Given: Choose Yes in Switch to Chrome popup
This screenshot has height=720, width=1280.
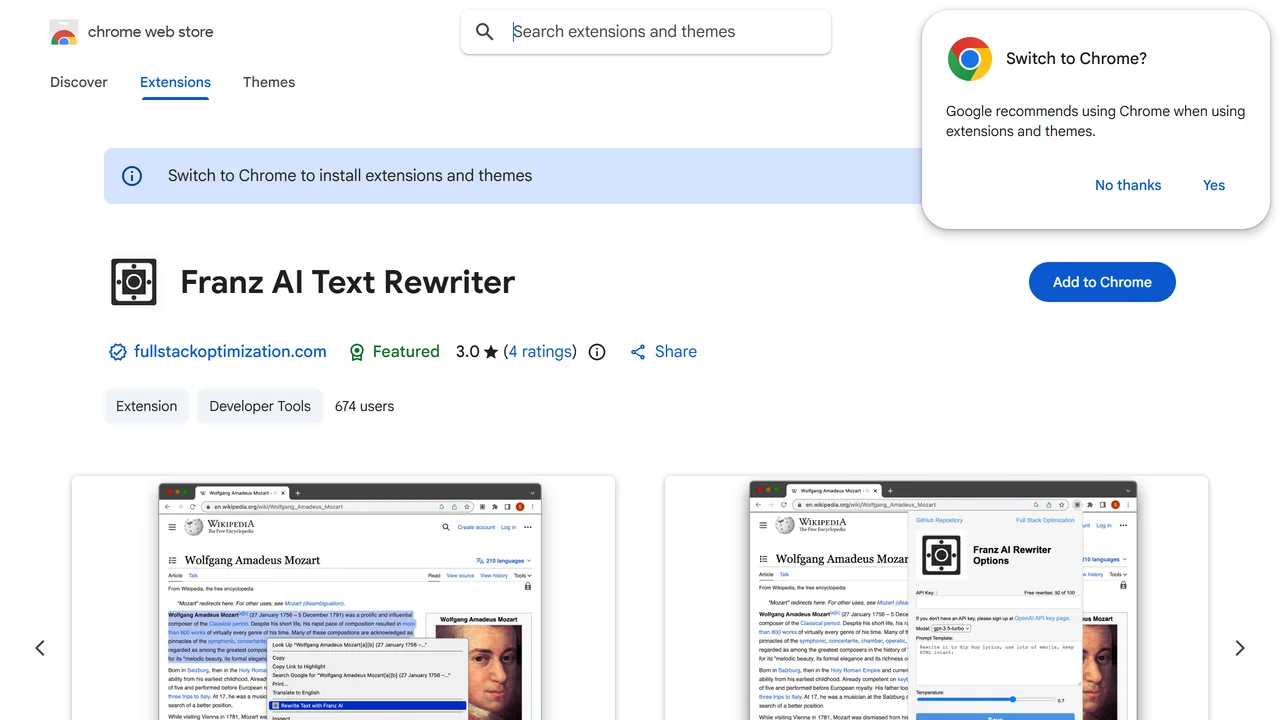Looking at the screenshot, I should tap(1214, 185).
